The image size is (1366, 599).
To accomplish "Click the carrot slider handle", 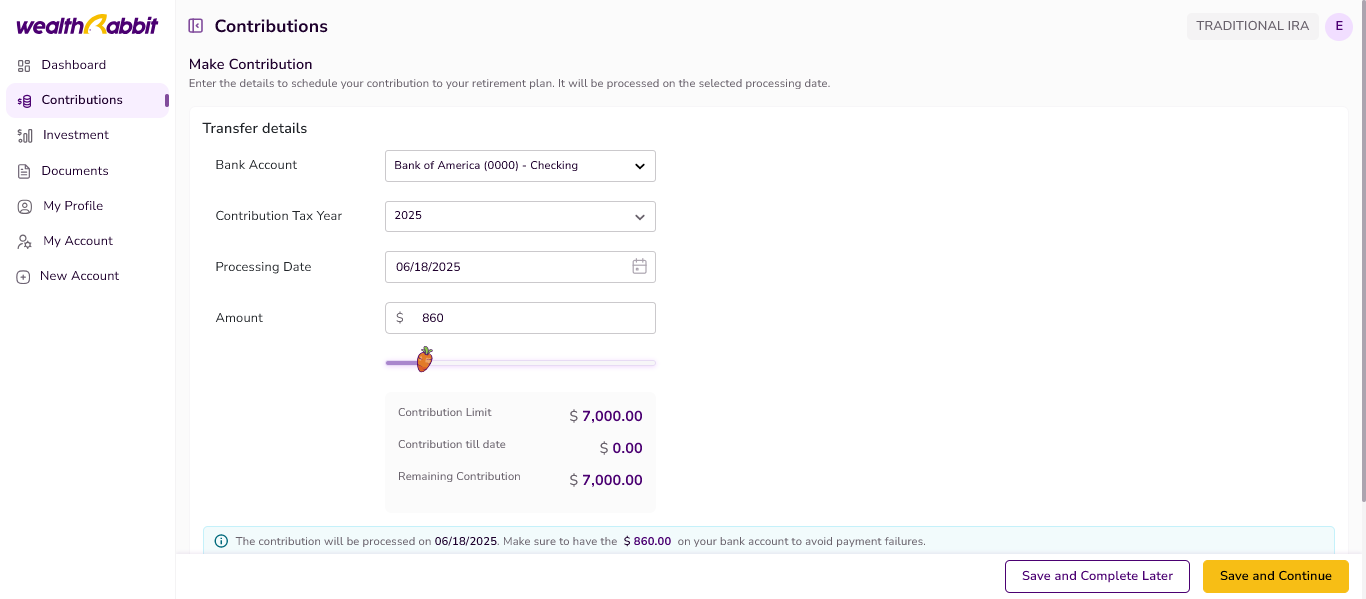I will tap(425, 360).
